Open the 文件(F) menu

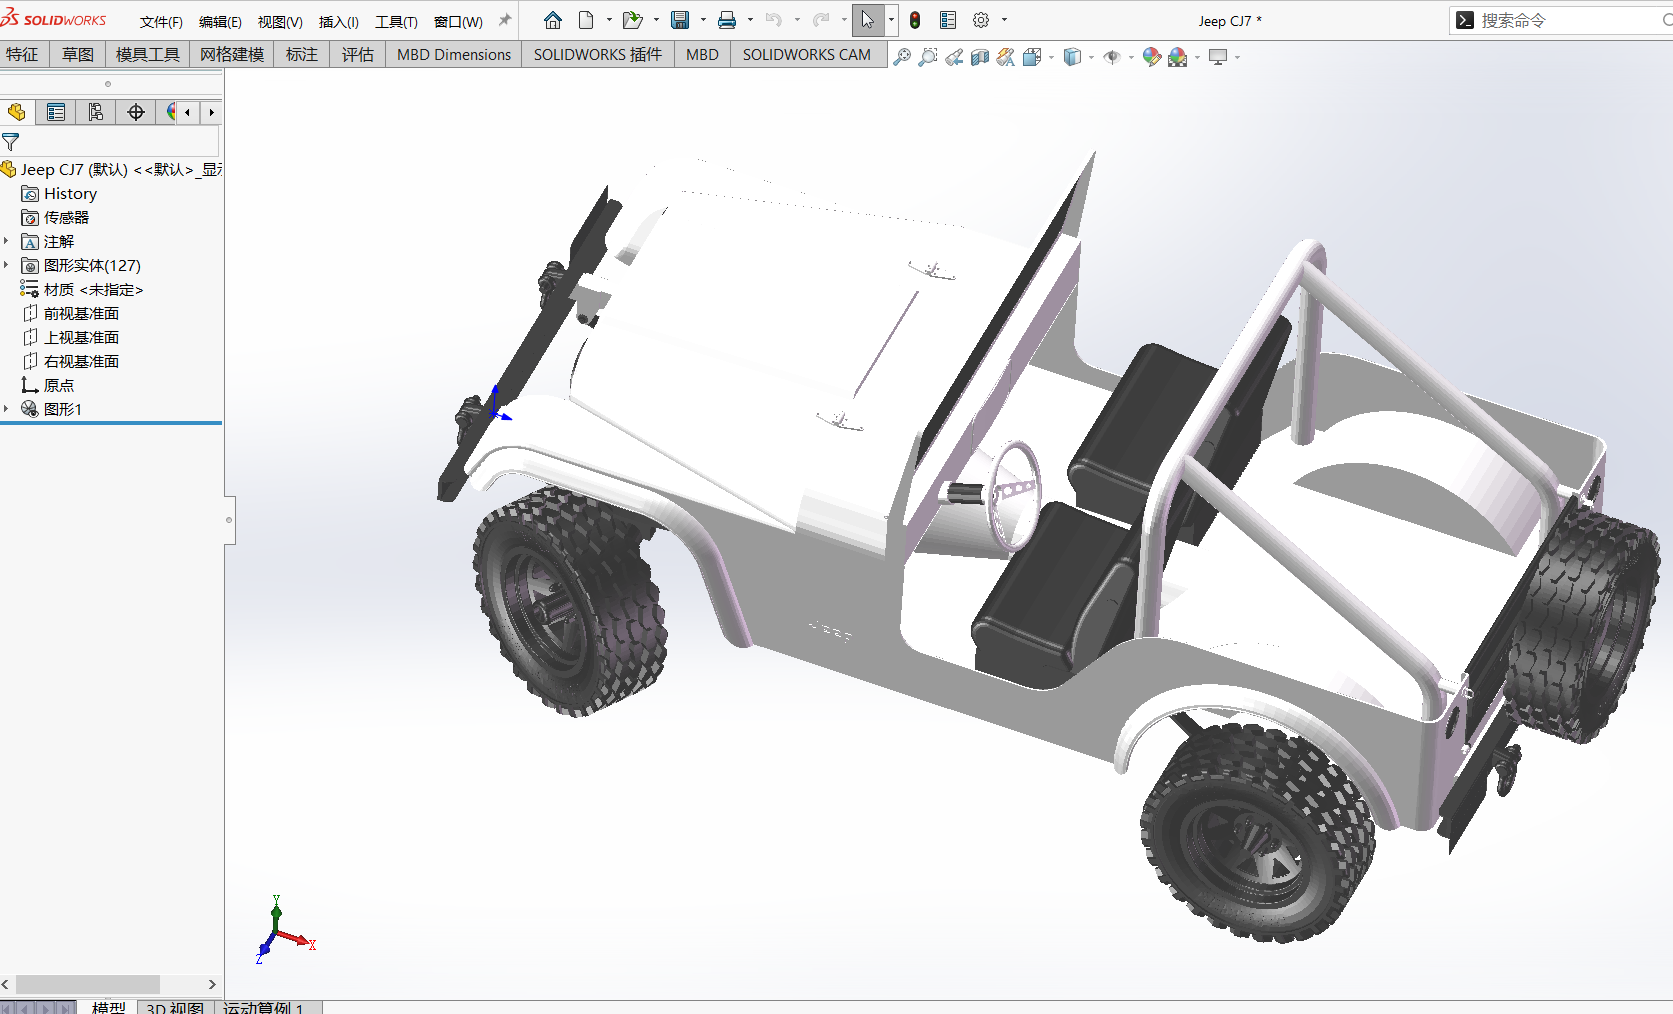click(x=161, y=21)
